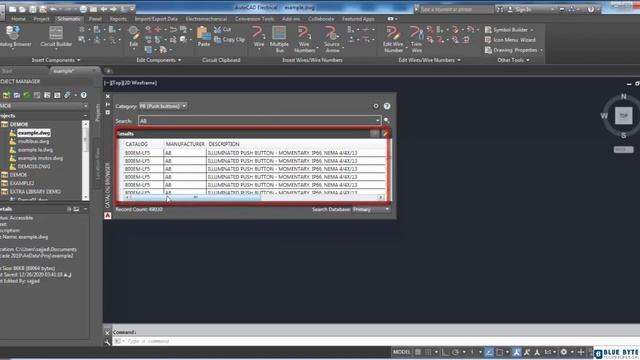Open the Panel ribbon tab
This screenshot has height=360, width=640.
pyautogui.click(x=95, y=19)
